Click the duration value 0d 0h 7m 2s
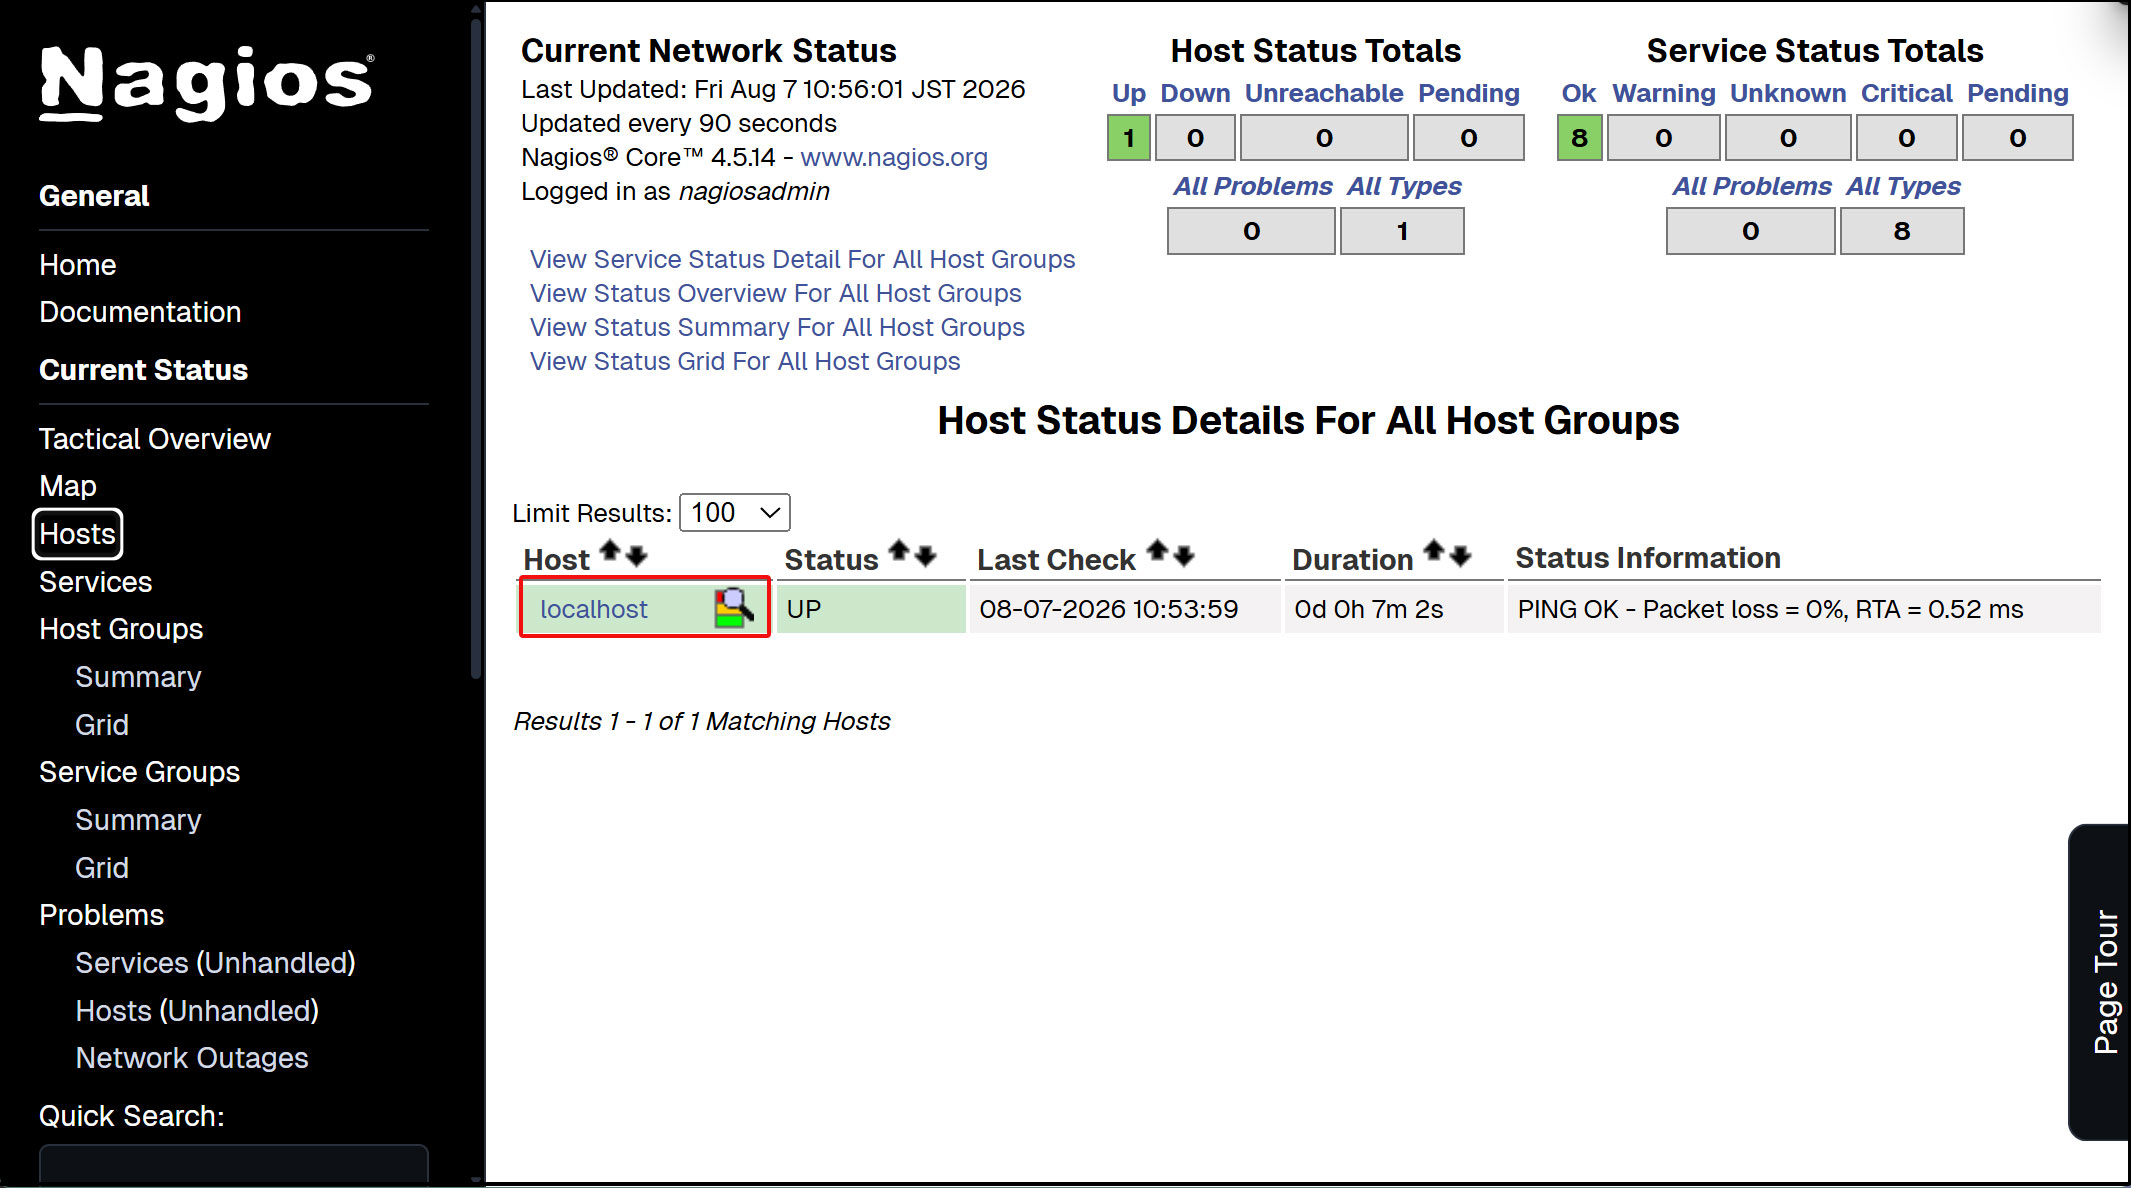2131x1188 pixels. [x=1369, y=609]
